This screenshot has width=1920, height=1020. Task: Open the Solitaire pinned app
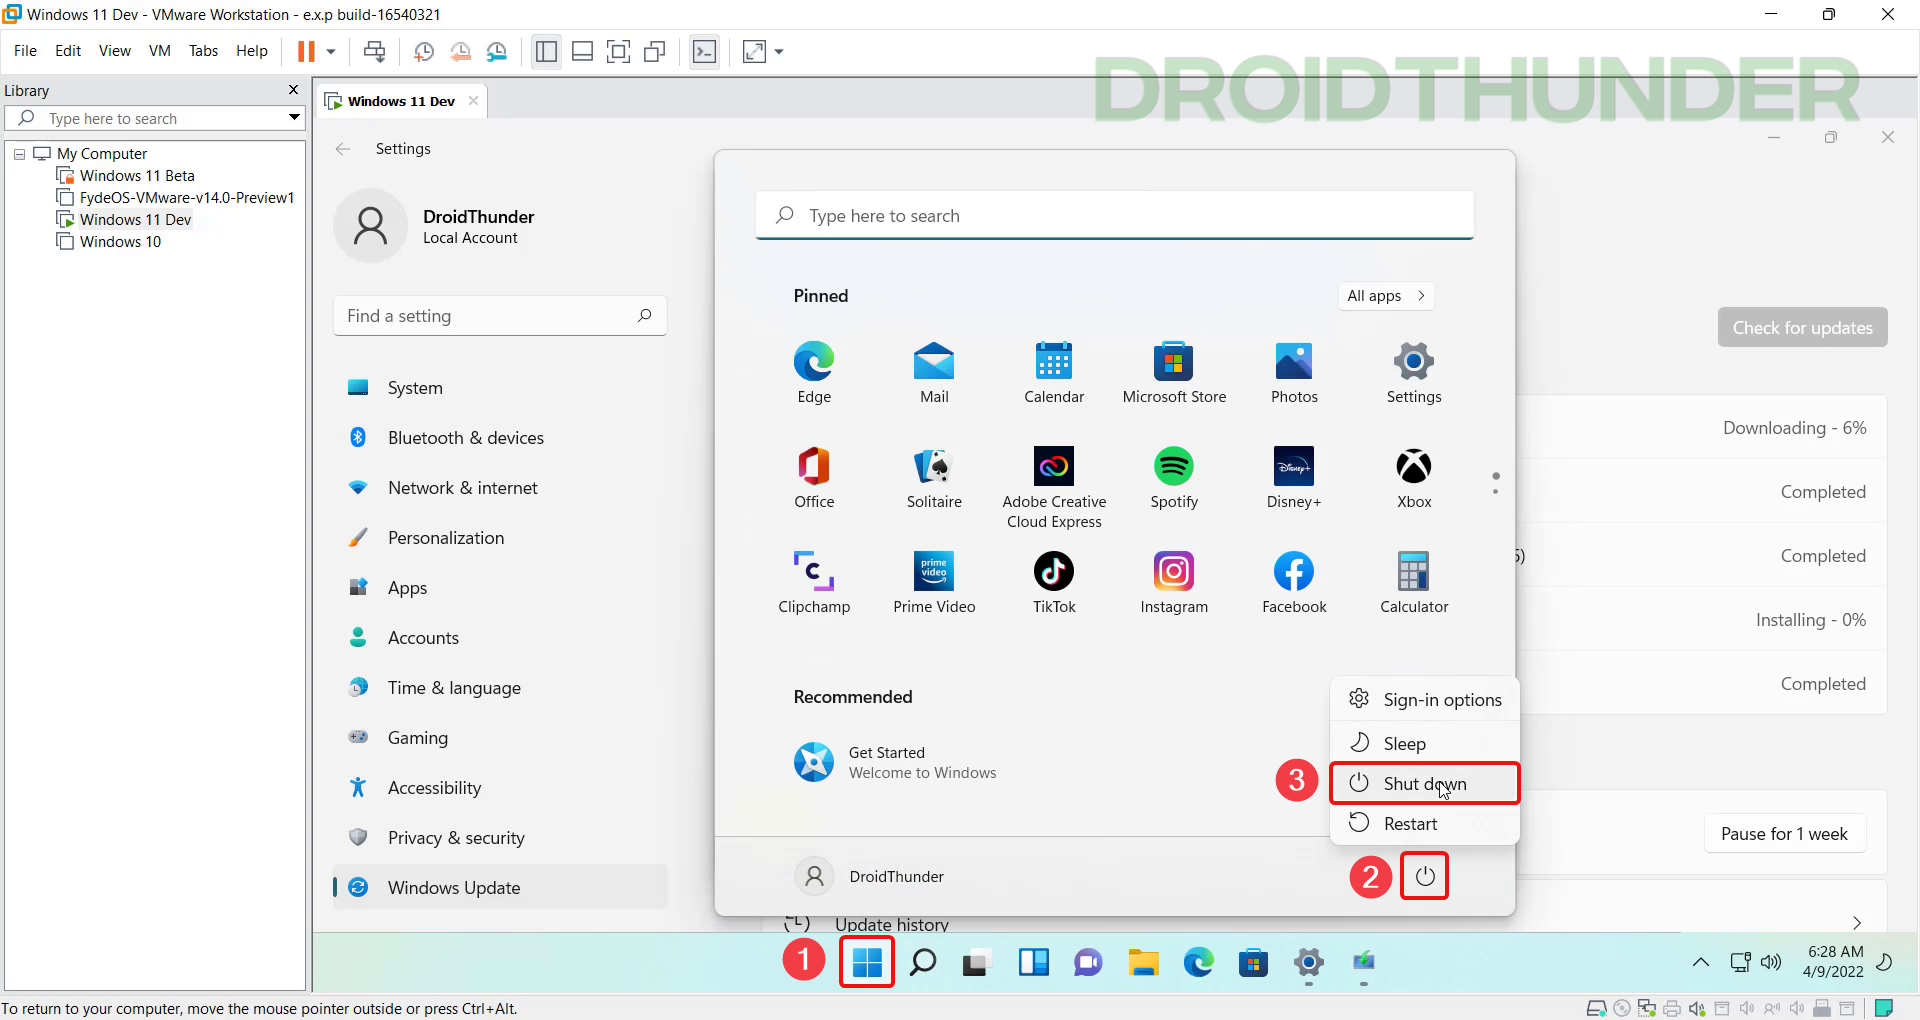(934, 477)
